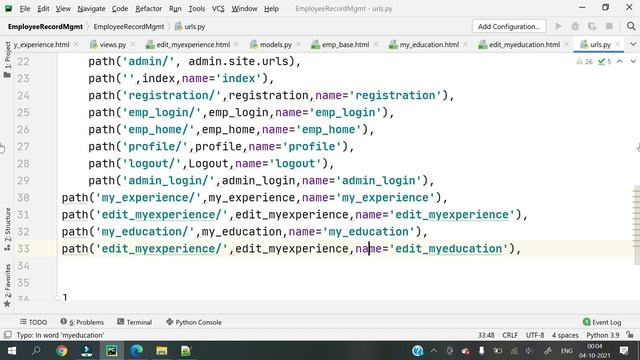Viewport: 640px width, 360px height.
Task: Open Windows taskbar search
Action: coord(36,351)
